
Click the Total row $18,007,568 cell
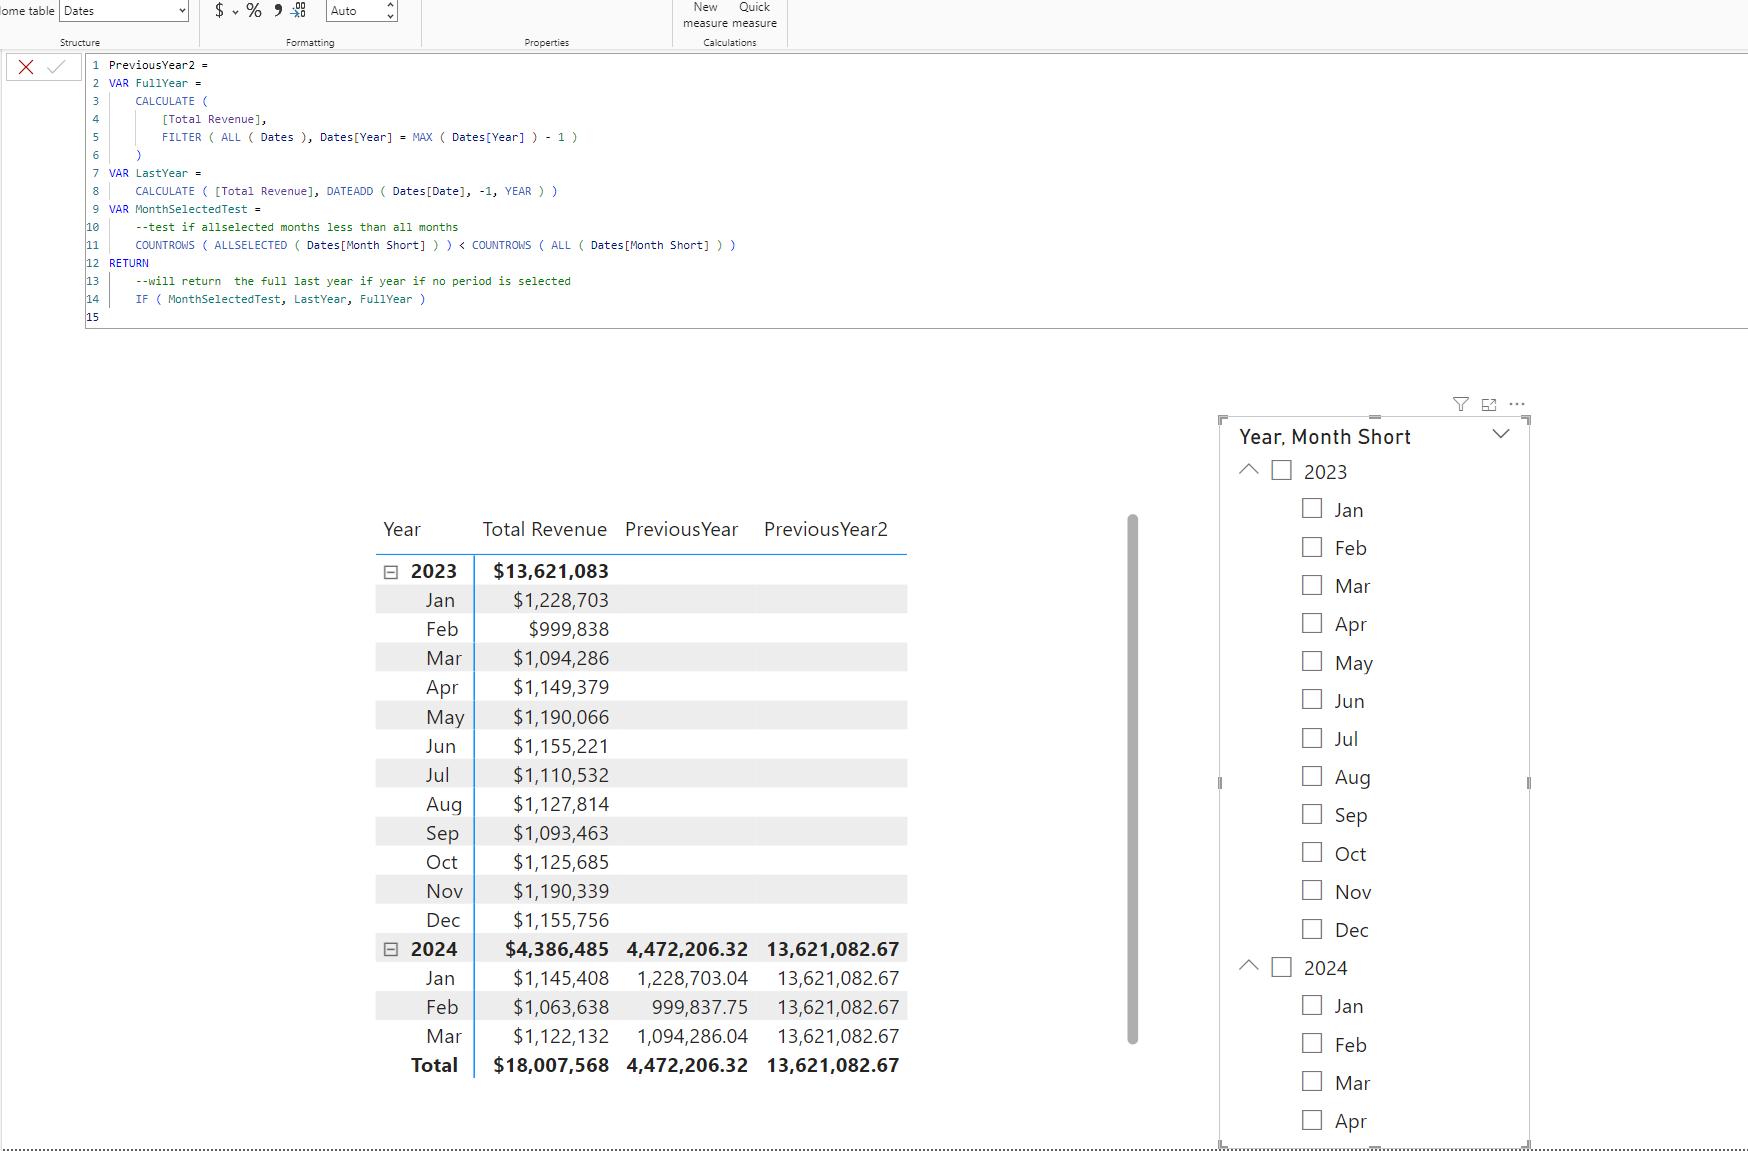550,1066
